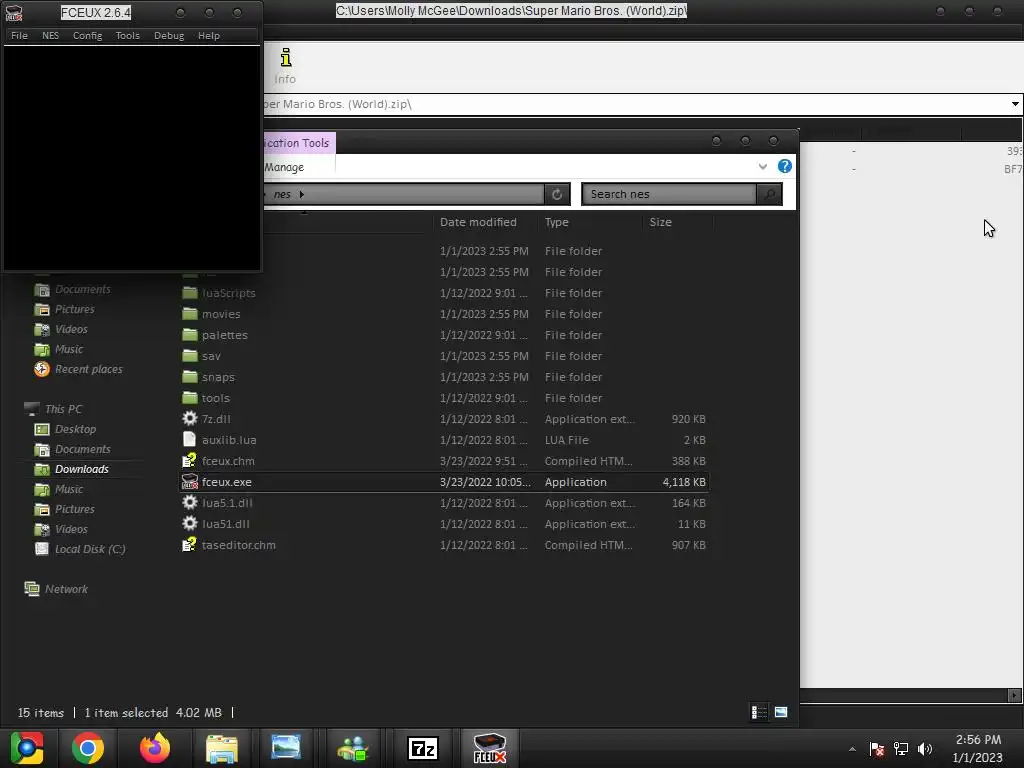Switch to large icons view in status bar
The image size is (1024, 768).
(x=781, y=712)
